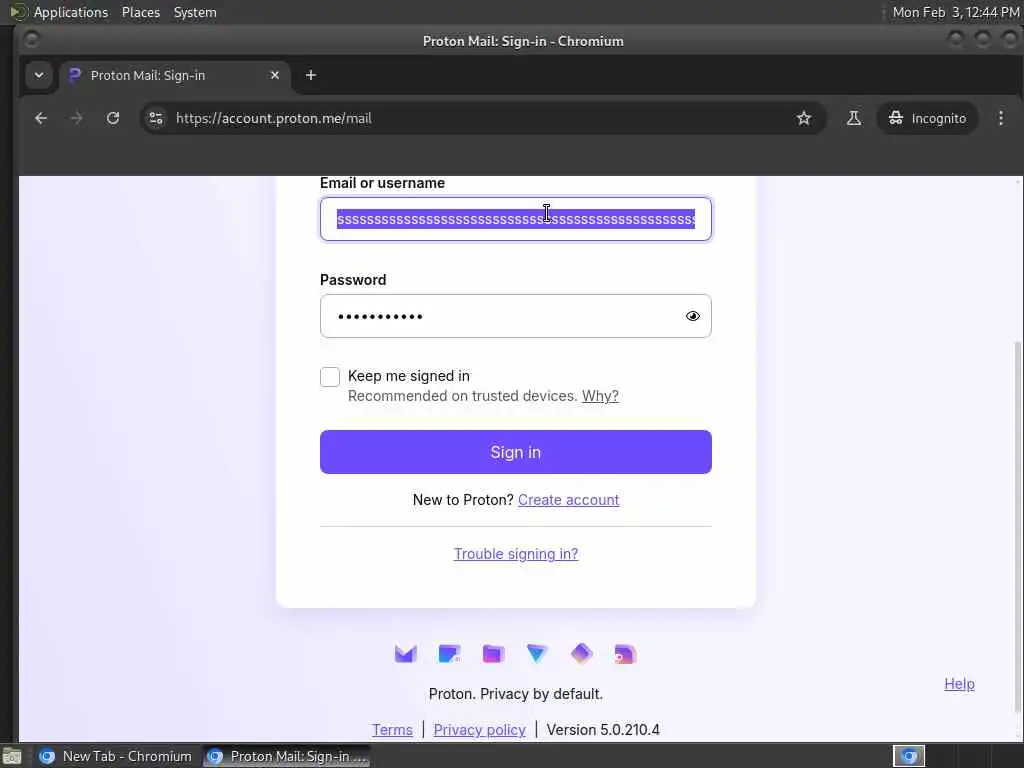Click the clock Mon Feb 3, 12:44 PM
The image size is (1024, 768).
point(955,12)
